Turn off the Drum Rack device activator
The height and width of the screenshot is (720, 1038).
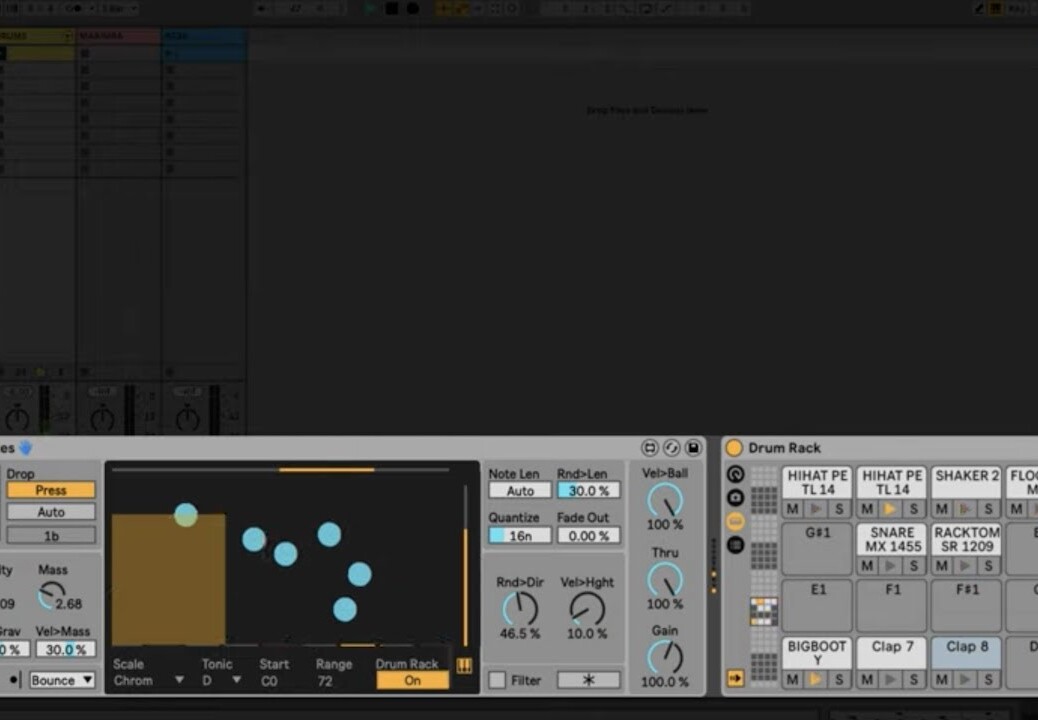(733, 448)
